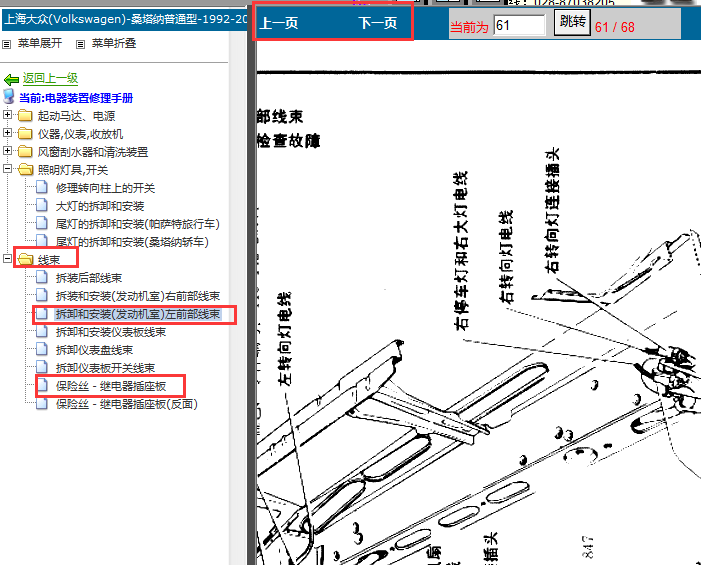The width and height of the screenshot is (701, 565).
Task: Click the 跳转 jump button
Action: point(572,22)
